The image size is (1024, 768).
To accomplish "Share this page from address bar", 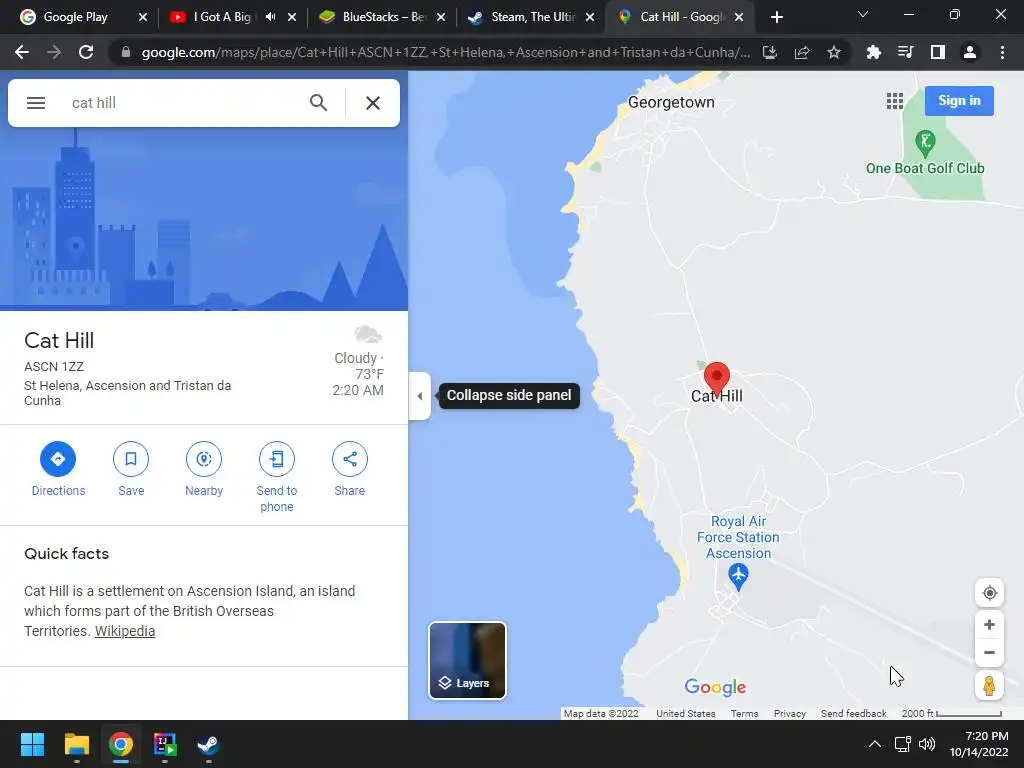I will point(802,52).
